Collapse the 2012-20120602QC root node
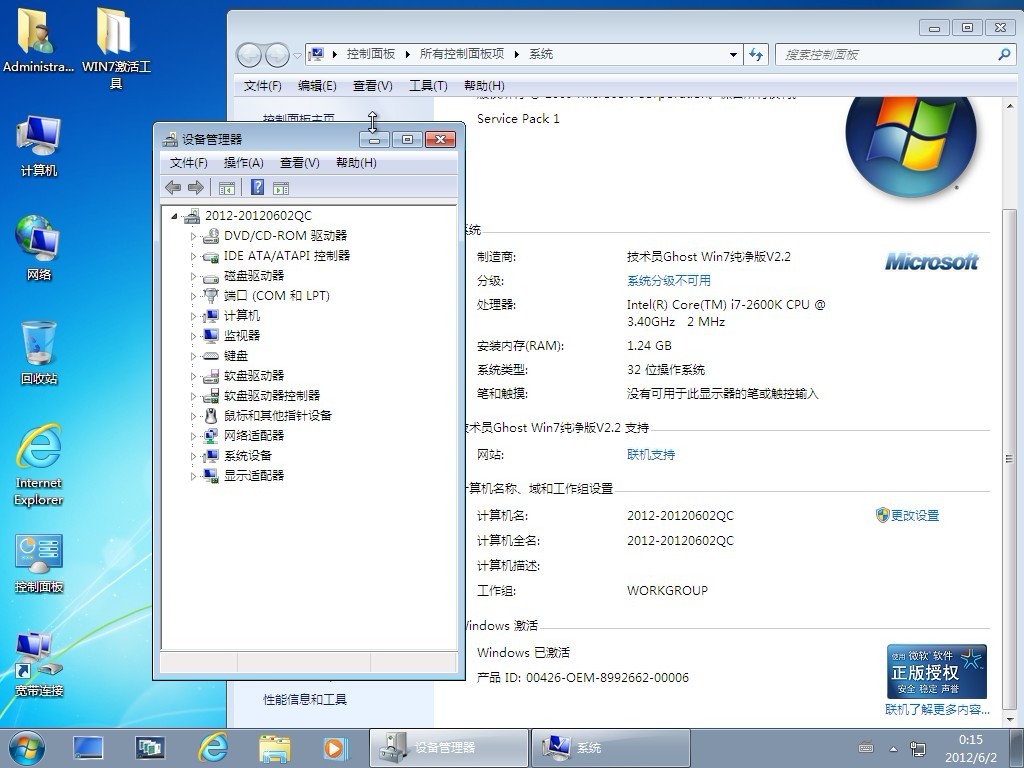This screenshot has height=768, width=1024. 174,216
